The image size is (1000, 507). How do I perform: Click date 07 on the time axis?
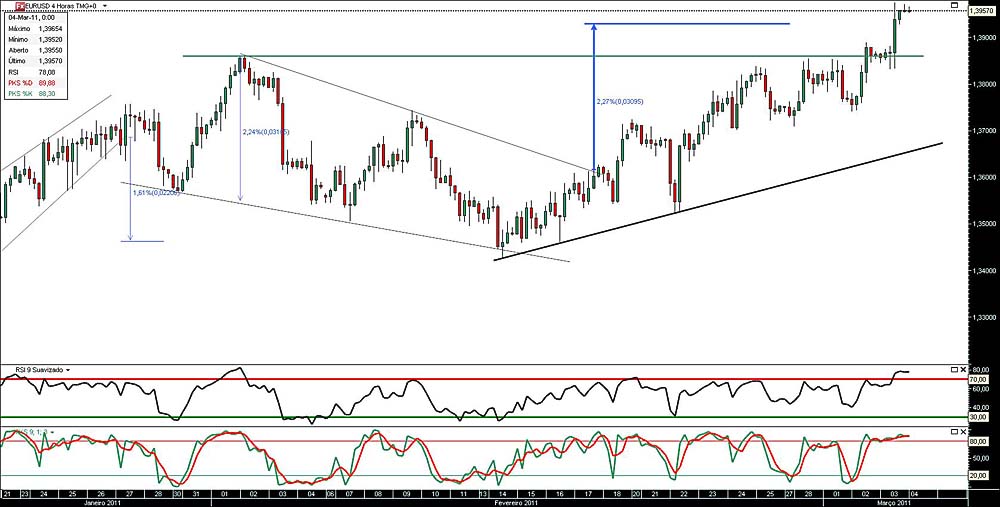[349, 494]
